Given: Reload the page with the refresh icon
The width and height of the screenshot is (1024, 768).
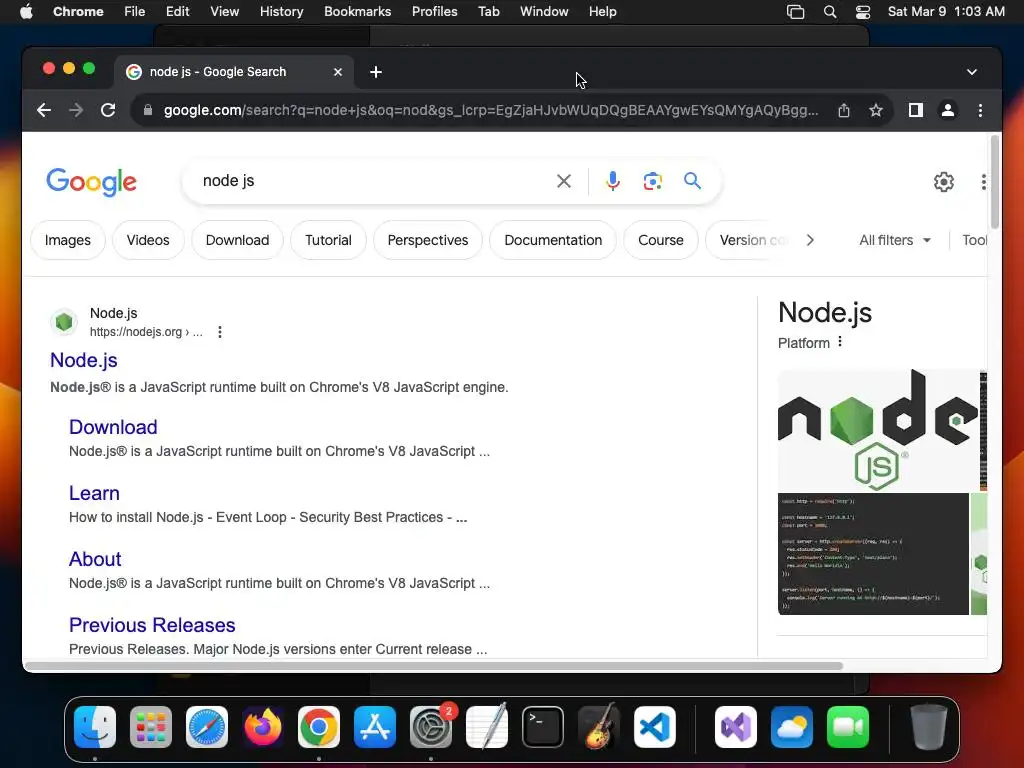Looking at the screenshot, I should point(108,110).
